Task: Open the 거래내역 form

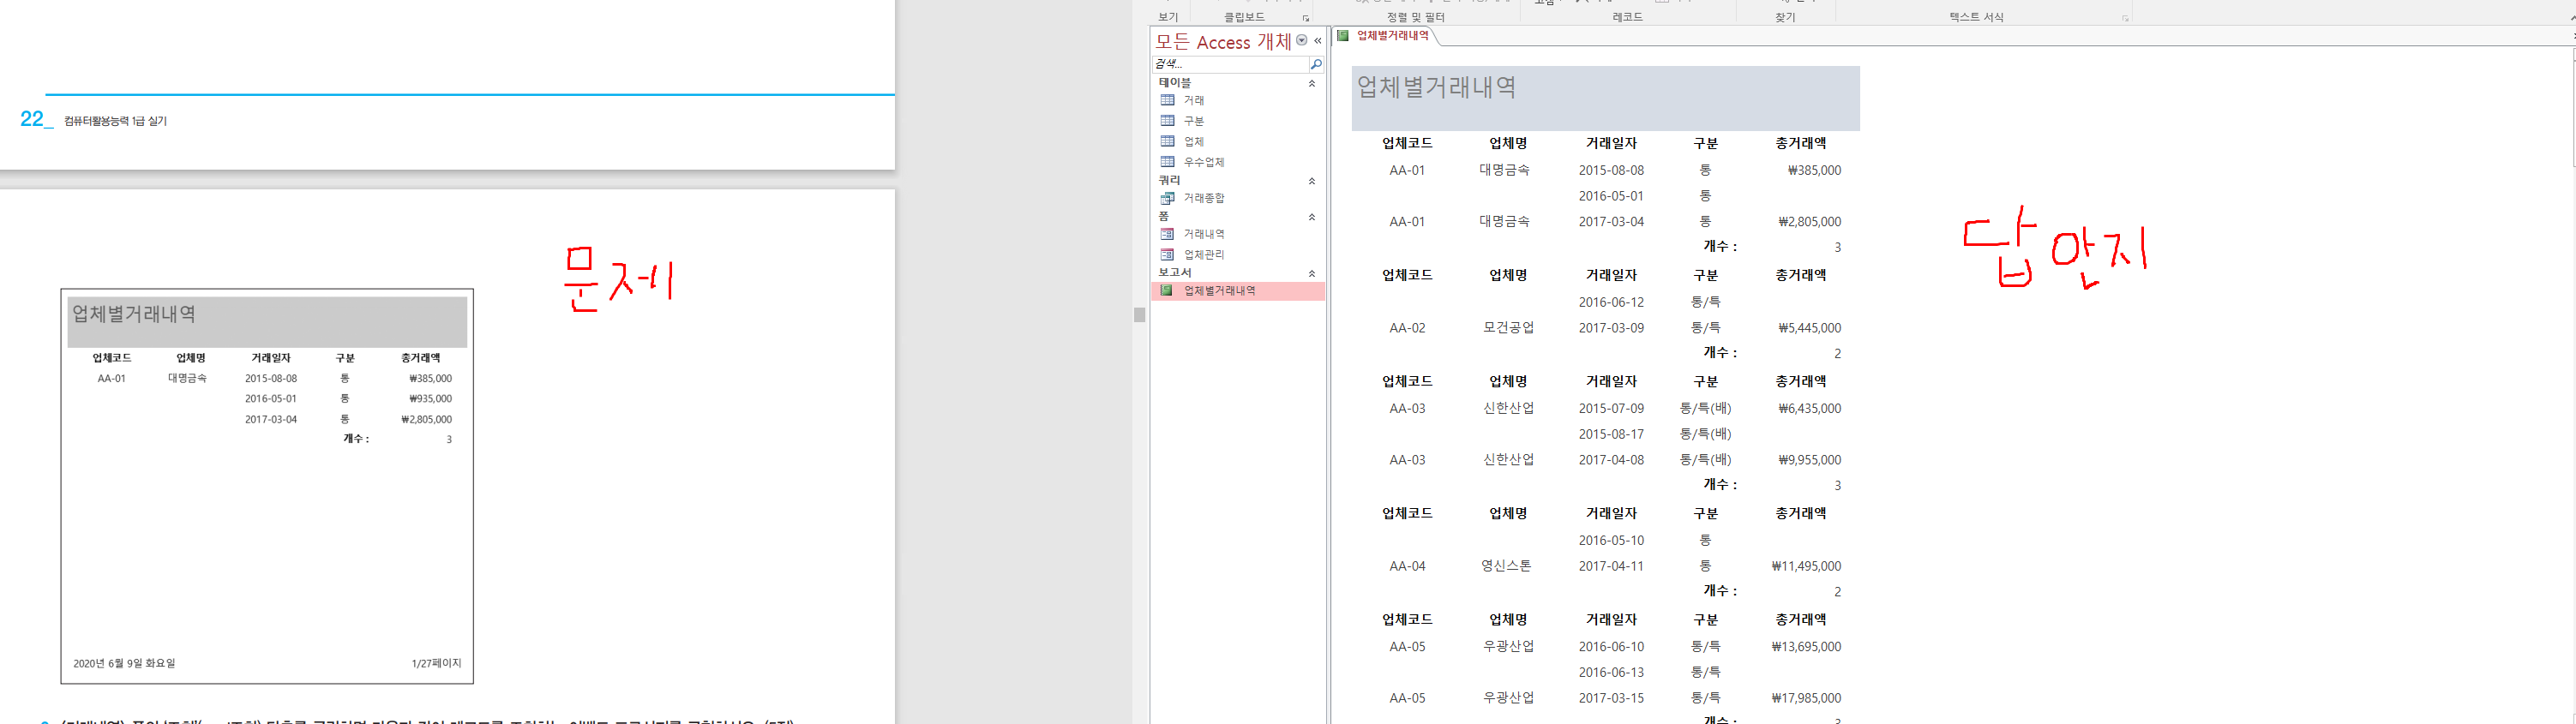Action: (1203, 234)
